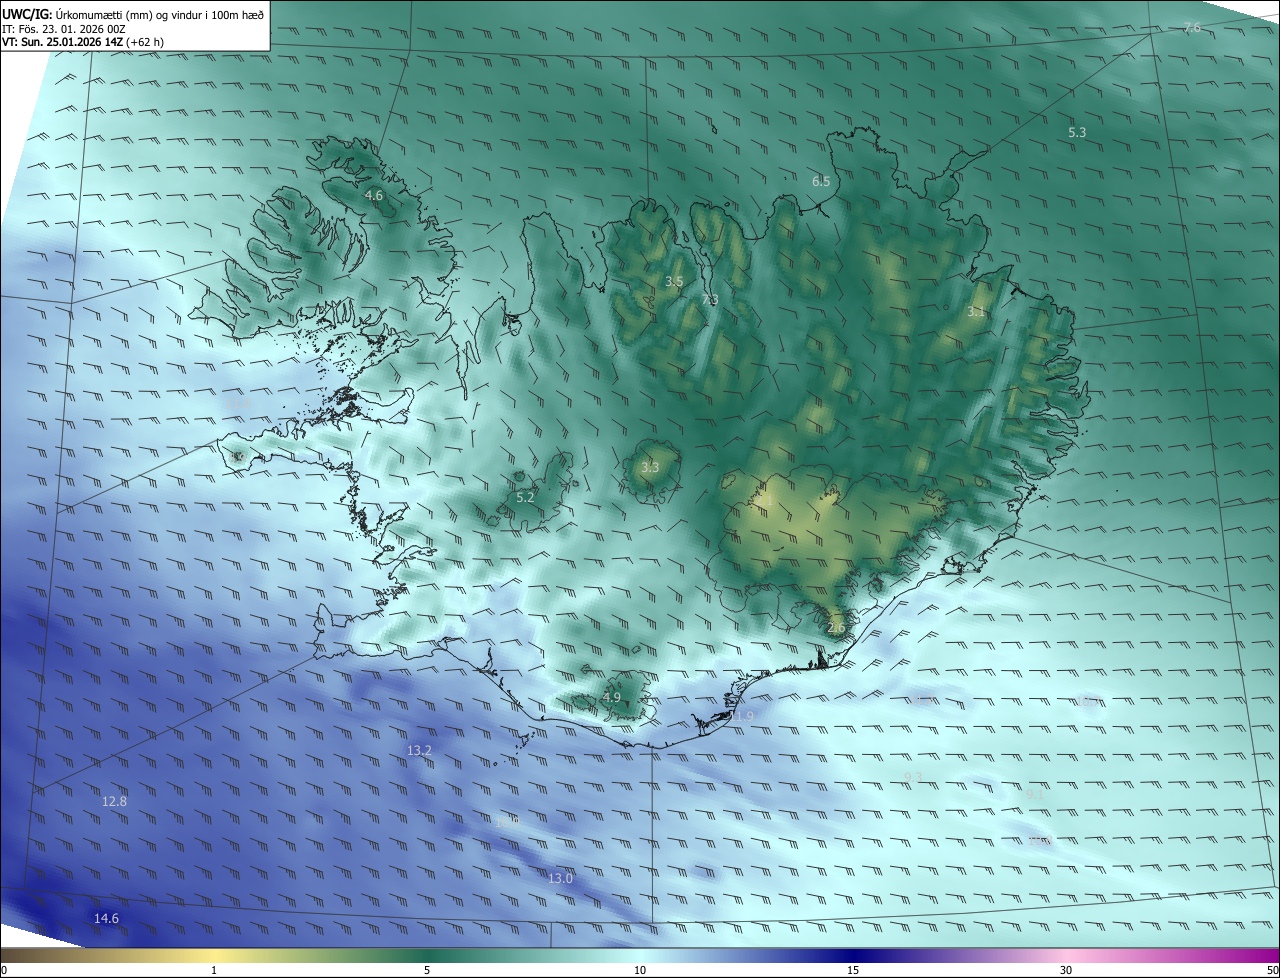Click the 7.6 value label on the map

(1191, 27)
